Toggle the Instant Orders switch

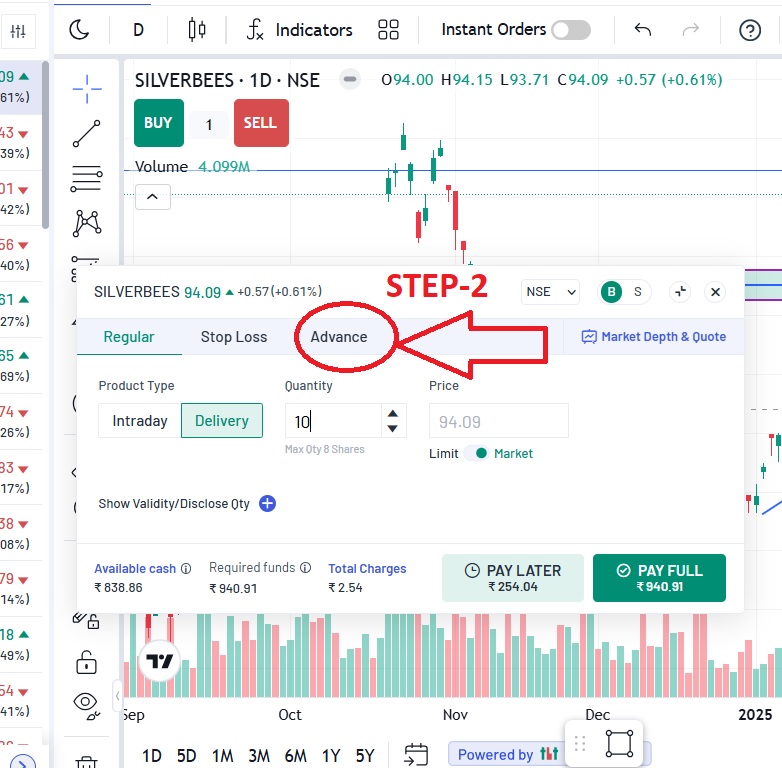tap(570, 30)
